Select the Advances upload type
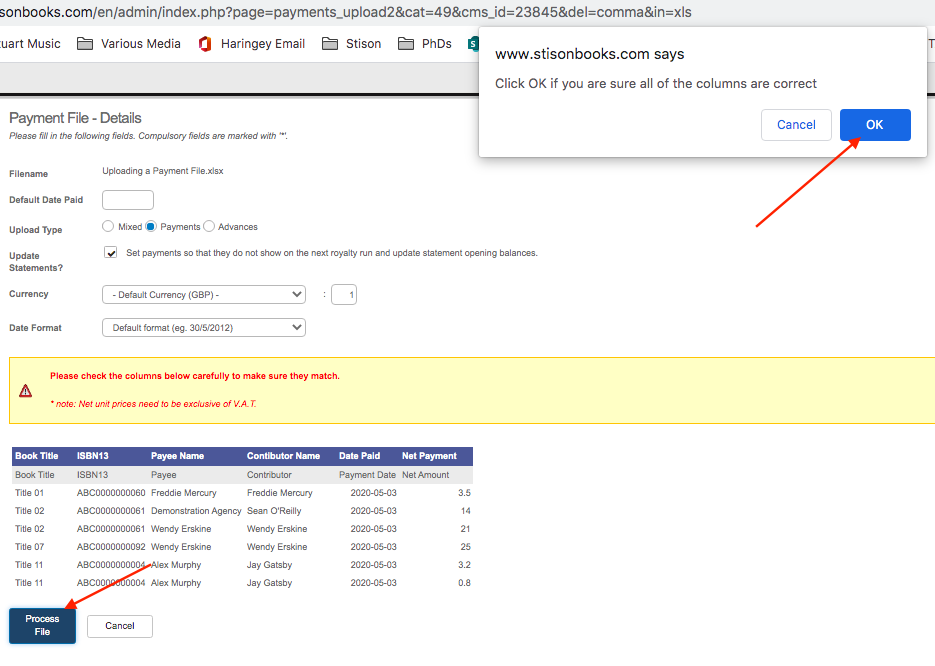The height and width of the screenshot is (666, 935). point(209,227)
